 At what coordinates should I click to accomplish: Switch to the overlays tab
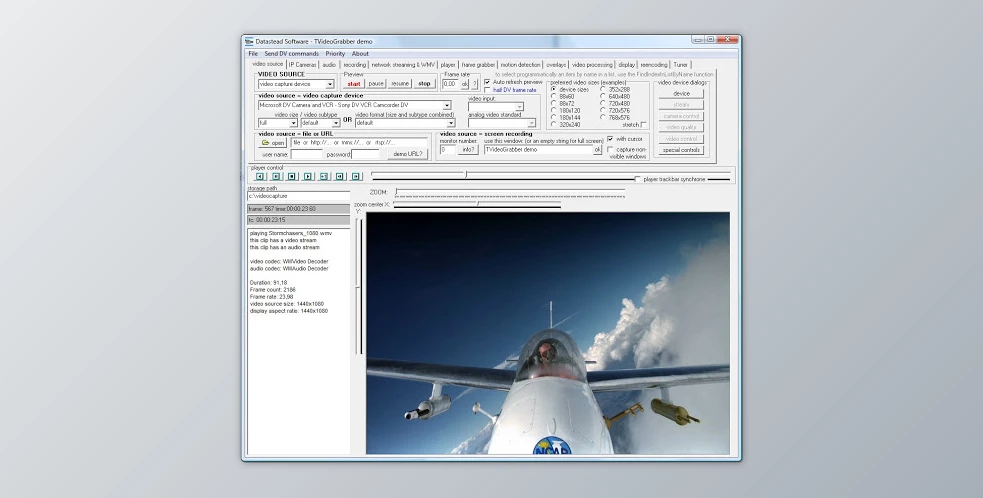(556, 65)
